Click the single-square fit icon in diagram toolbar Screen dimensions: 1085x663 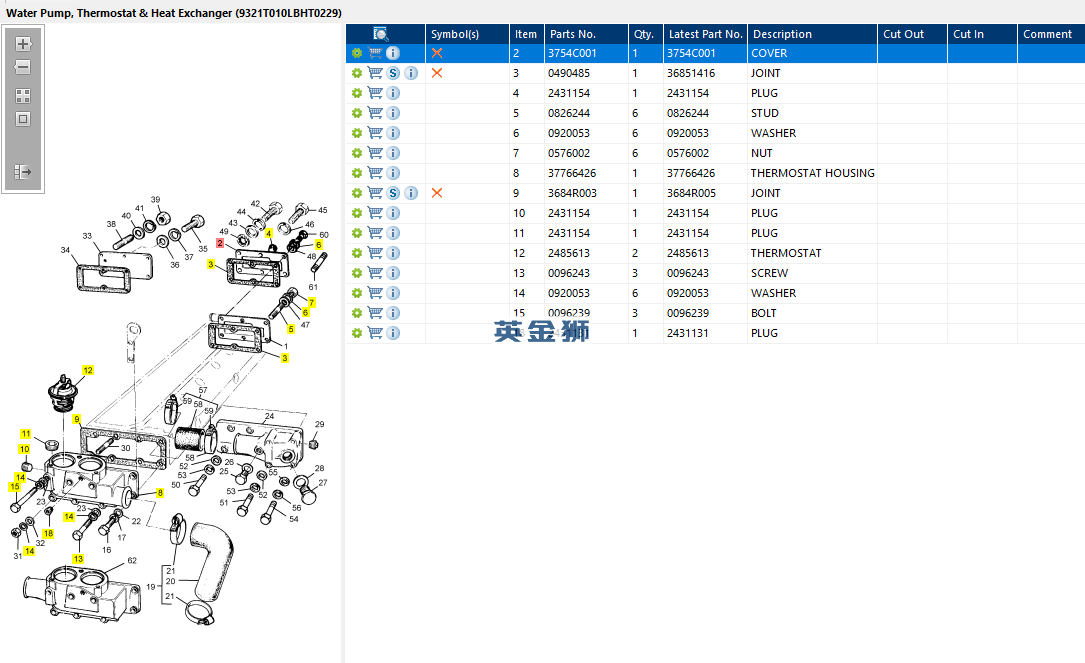(x=23, y=119)
